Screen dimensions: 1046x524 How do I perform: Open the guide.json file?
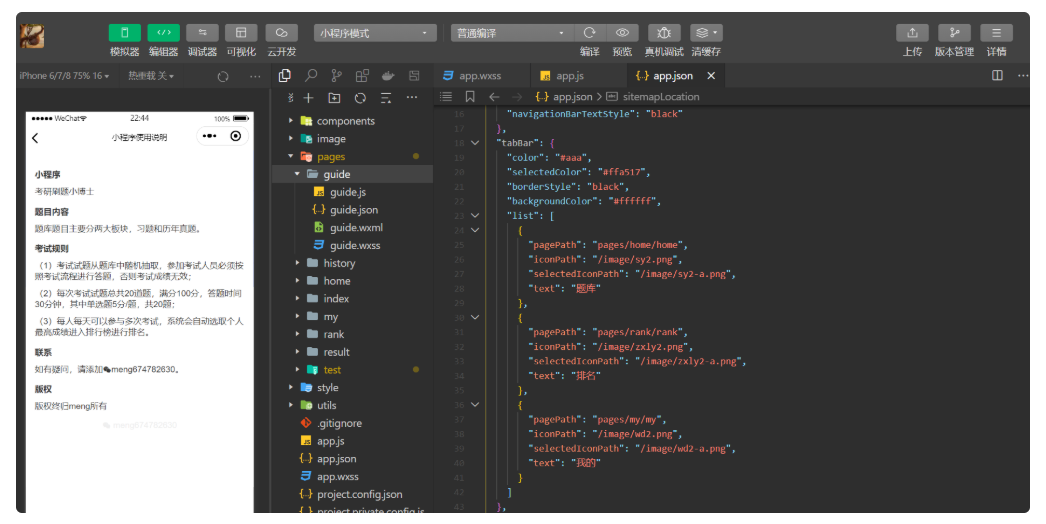(352, 210)
